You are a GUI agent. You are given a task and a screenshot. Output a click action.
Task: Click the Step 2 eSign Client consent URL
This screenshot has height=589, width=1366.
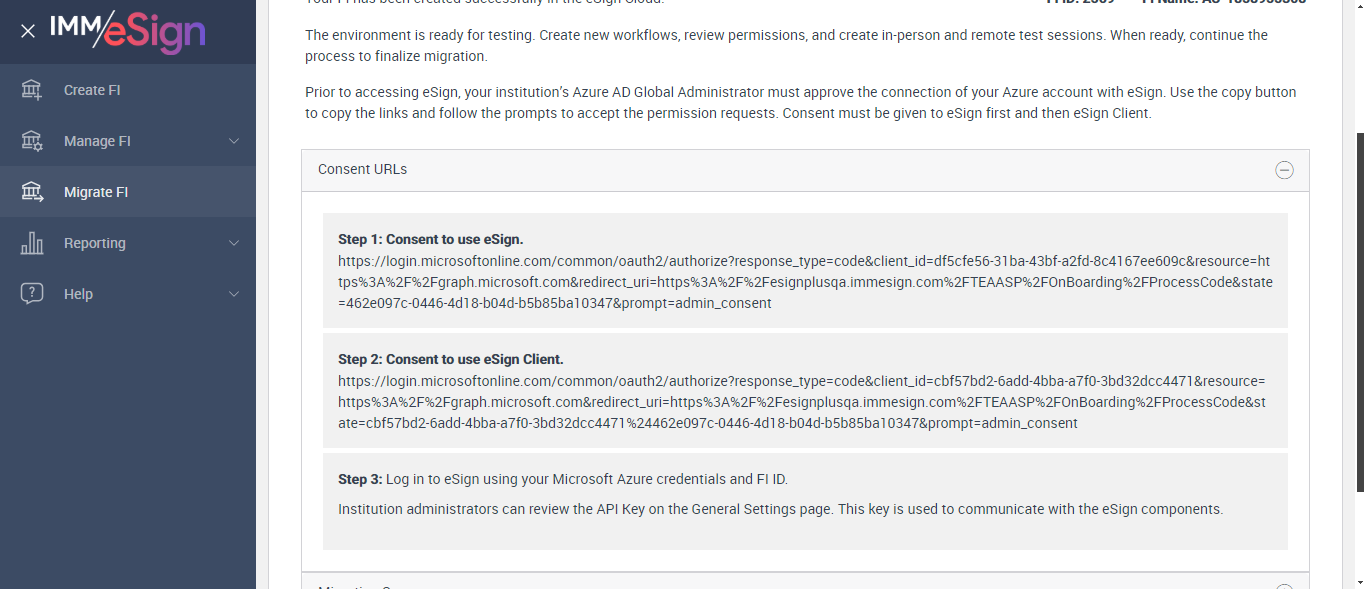[801, 402]
